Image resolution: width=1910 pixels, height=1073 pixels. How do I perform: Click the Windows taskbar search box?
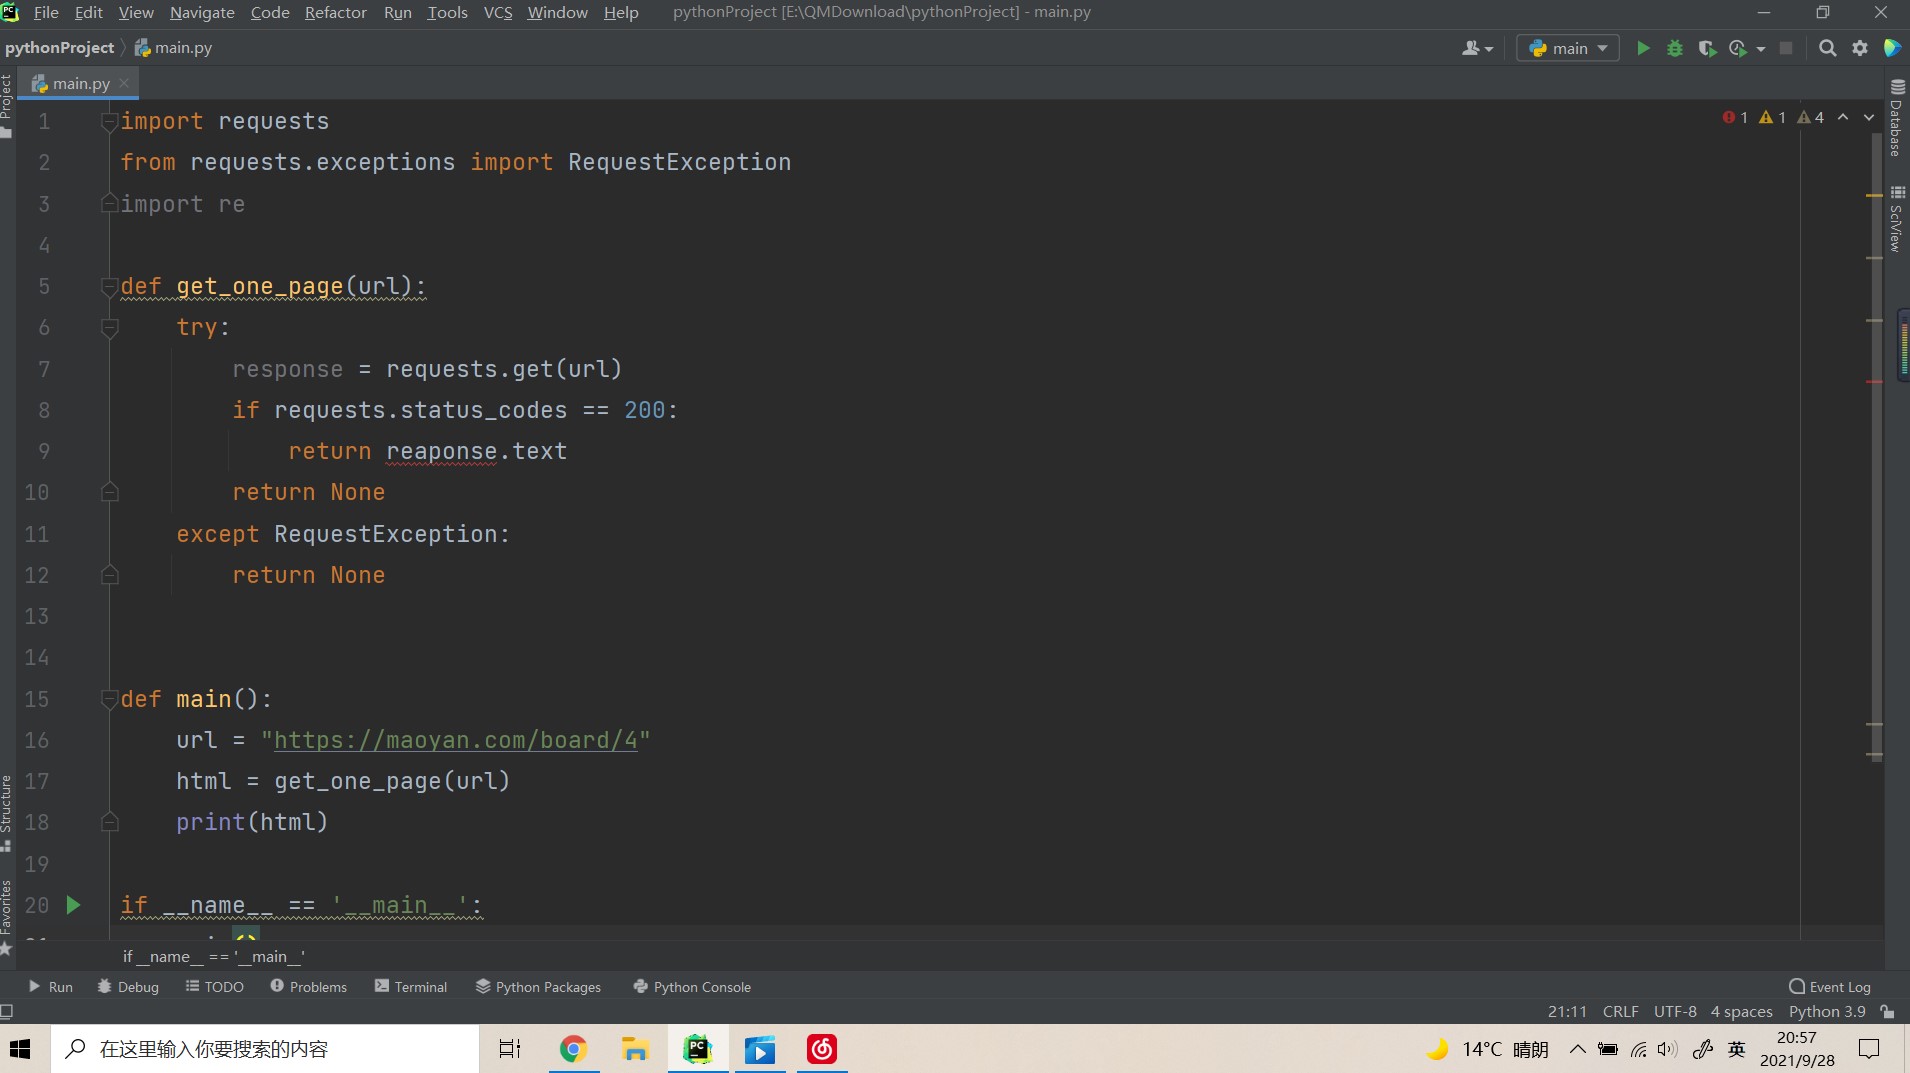point(265,1048)
